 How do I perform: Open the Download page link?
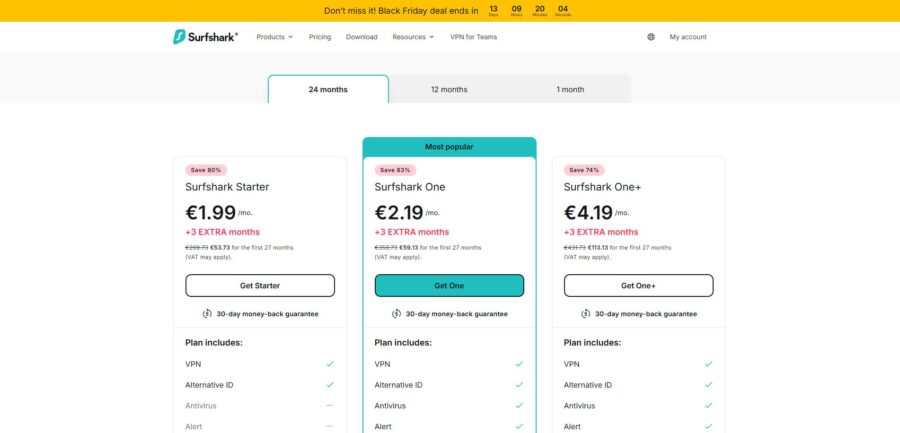coord(362,37)
